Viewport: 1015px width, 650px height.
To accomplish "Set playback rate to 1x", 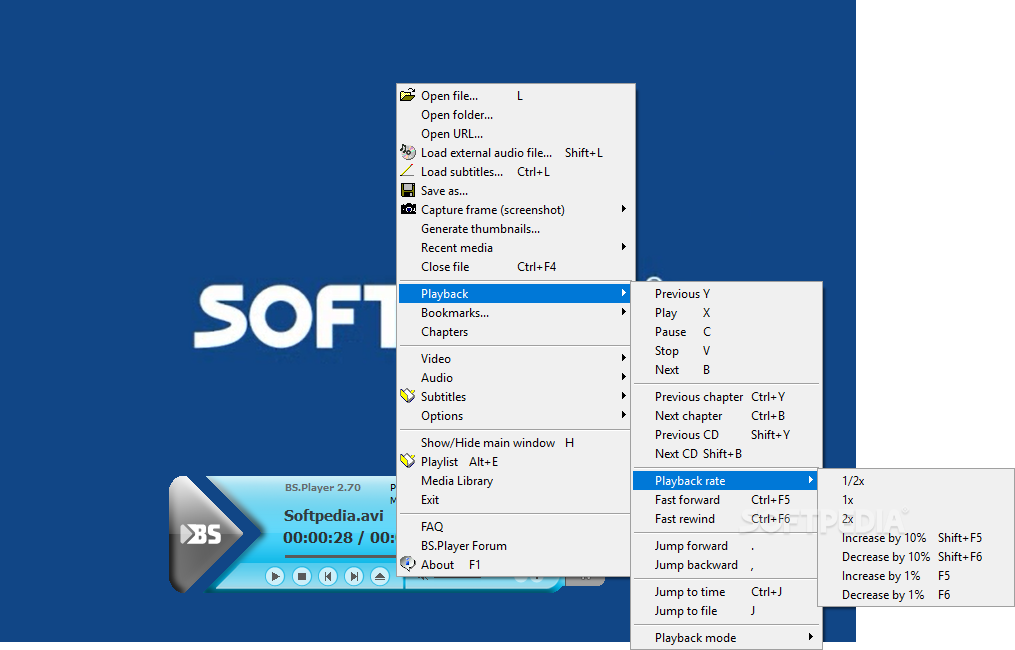I will (915, 500).
